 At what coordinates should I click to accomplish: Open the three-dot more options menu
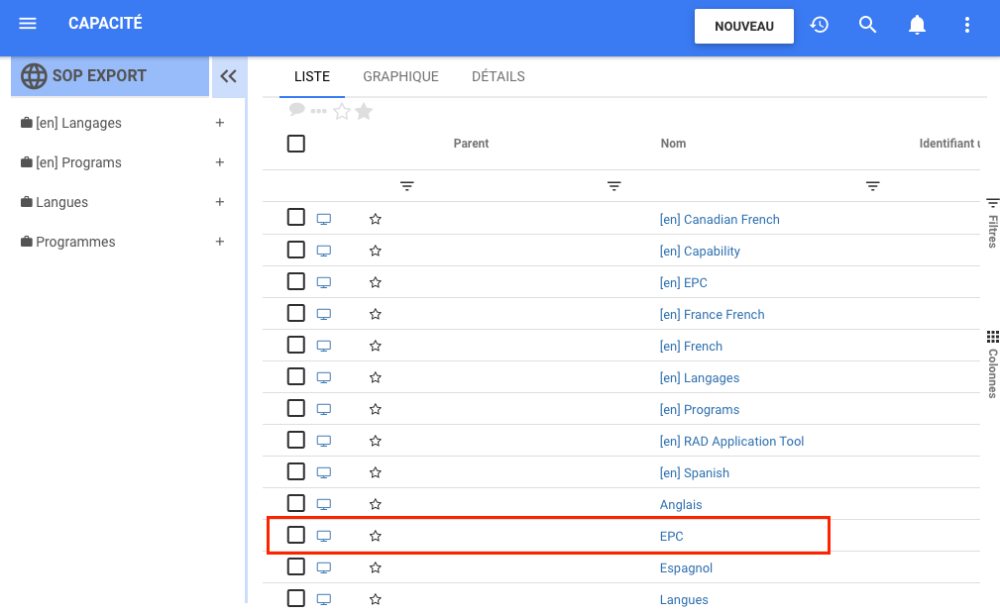[966, 25]
